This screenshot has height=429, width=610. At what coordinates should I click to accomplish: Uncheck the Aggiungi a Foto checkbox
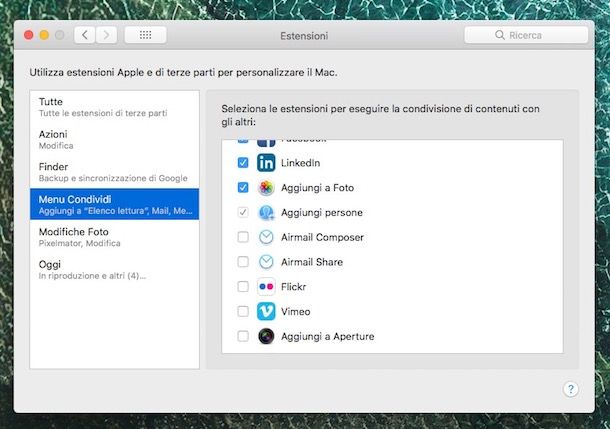coord(243,187)
